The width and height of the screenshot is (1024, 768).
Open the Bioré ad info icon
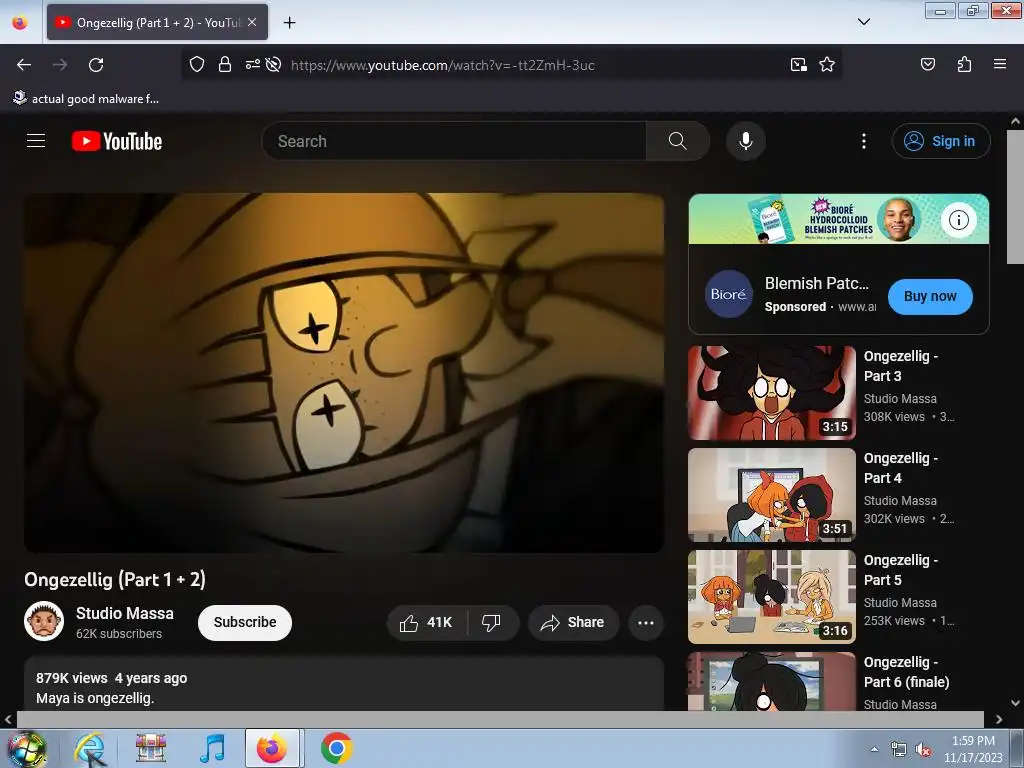coord(958,220)
